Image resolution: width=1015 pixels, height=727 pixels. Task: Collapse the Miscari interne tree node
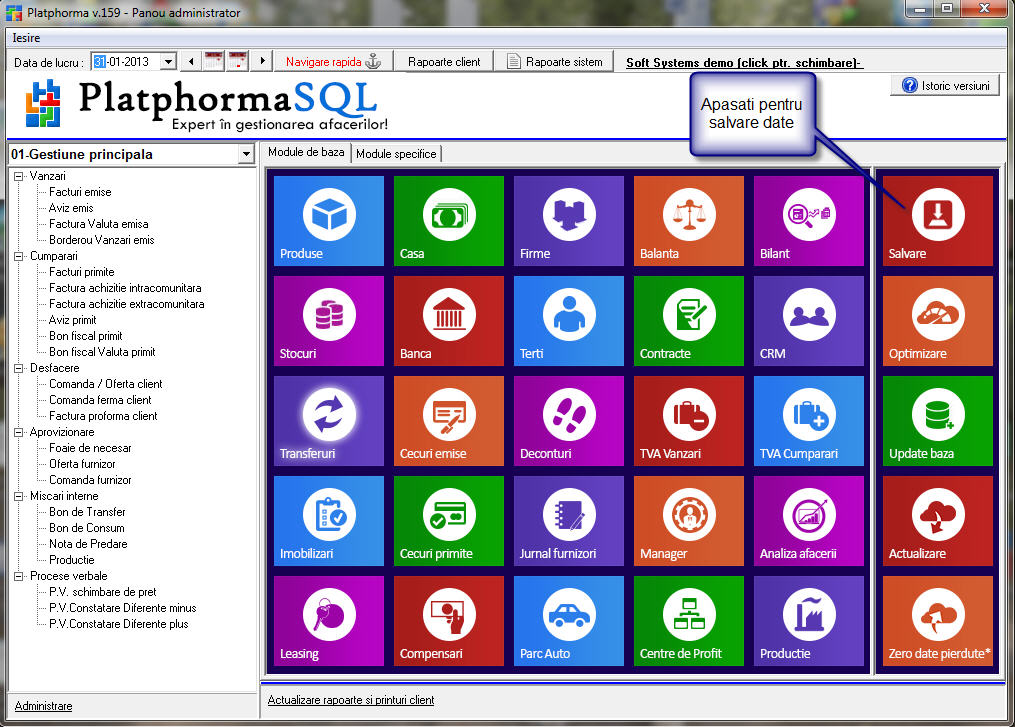click(x=19, y=496)
